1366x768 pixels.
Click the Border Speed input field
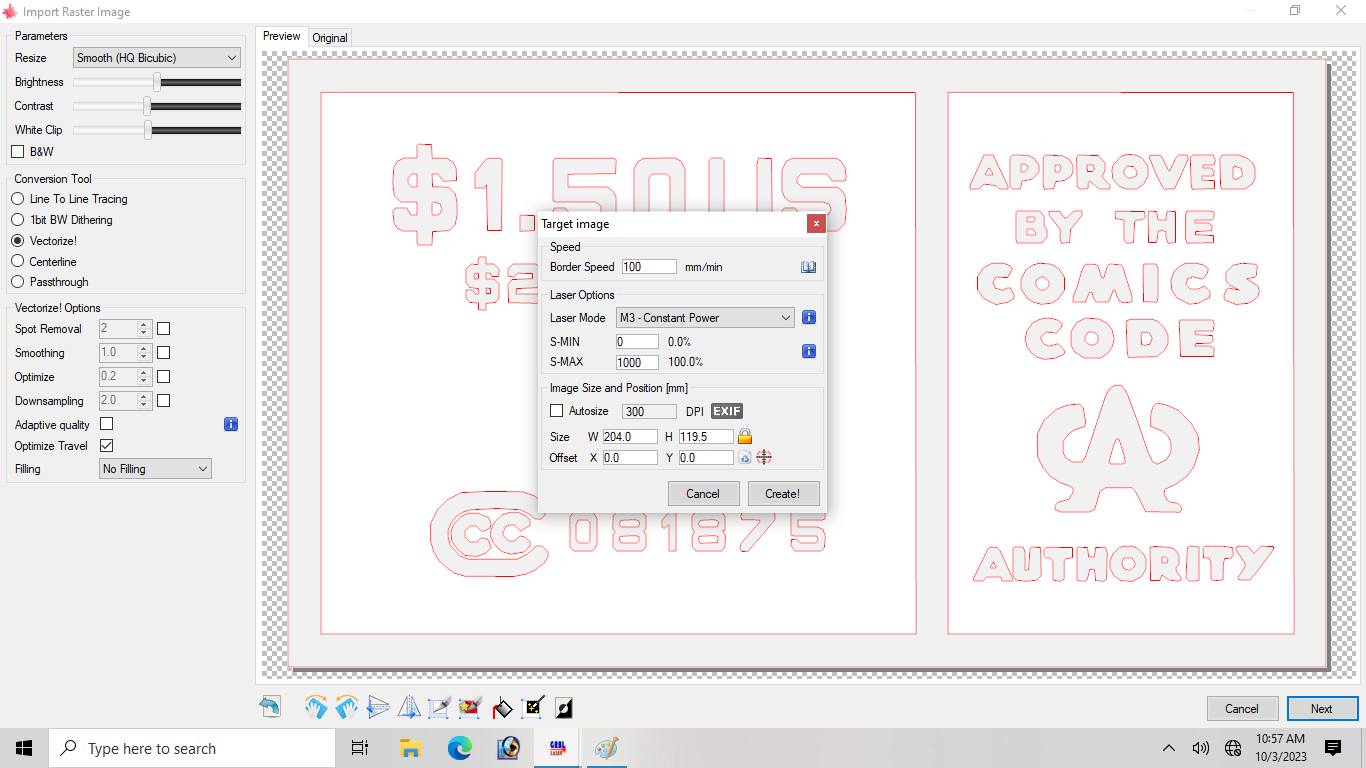(x=649, y=267)
